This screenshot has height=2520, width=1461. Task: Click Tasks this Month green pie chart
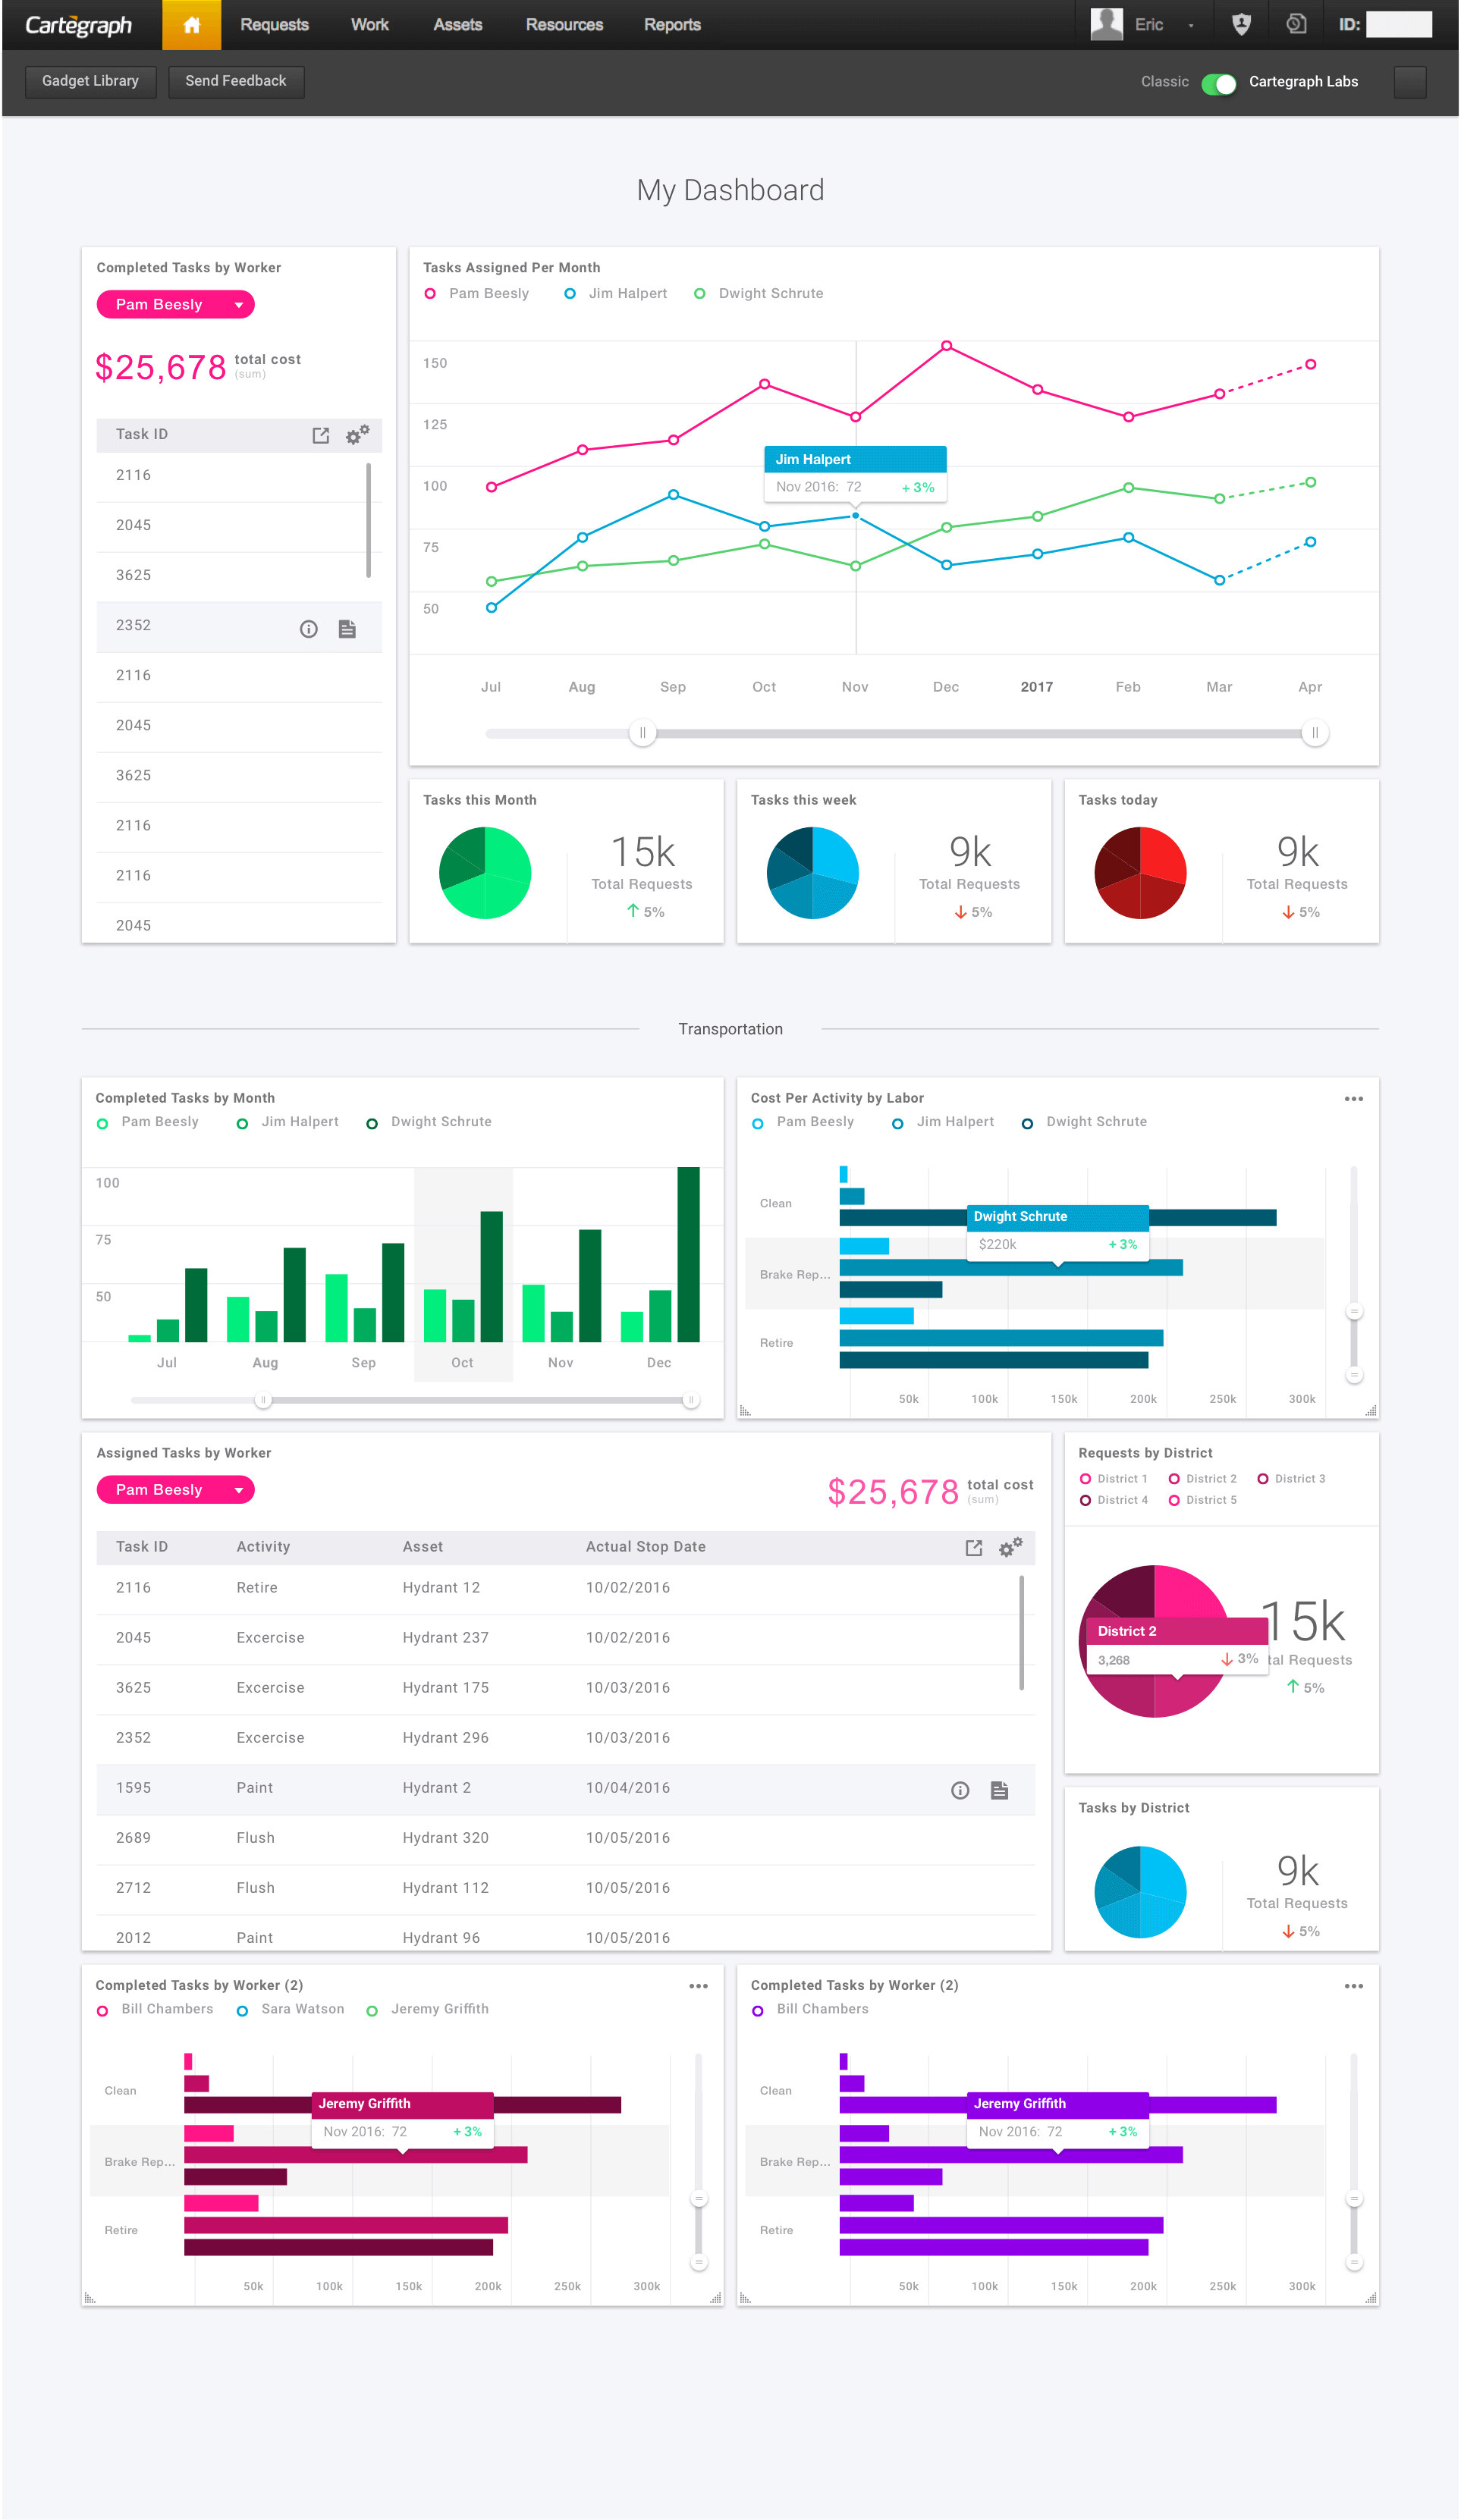coord(485,872)
